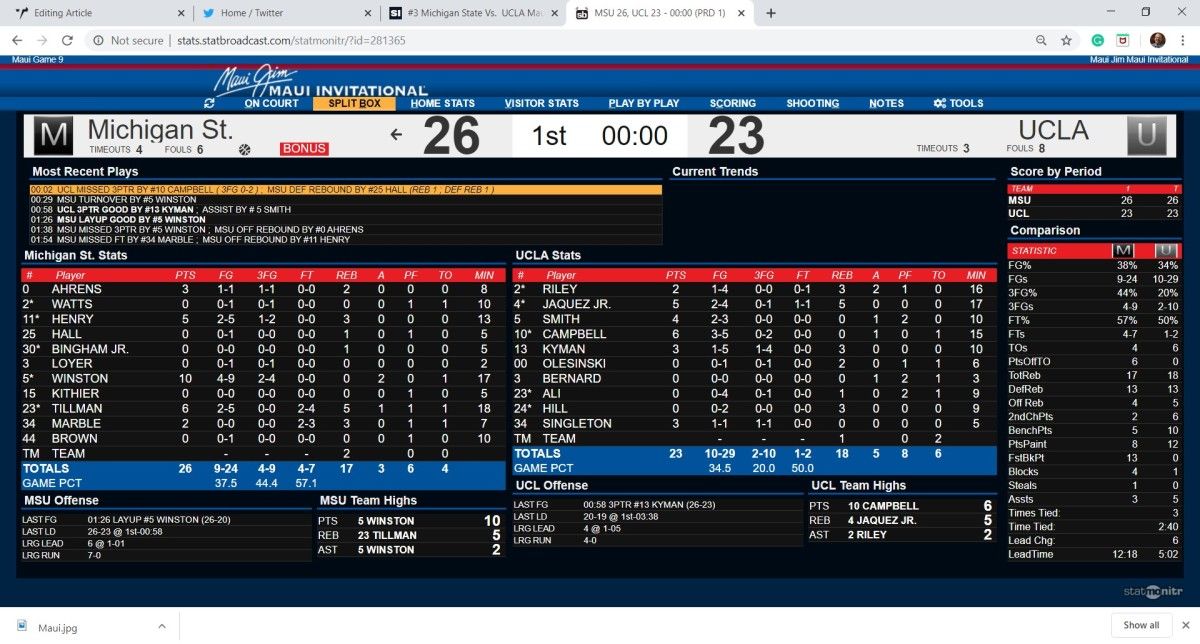Click JAQUEZ JR. row in UCLA Stats
Viewport: 1200px width, 644px height.
click(755, 304)
